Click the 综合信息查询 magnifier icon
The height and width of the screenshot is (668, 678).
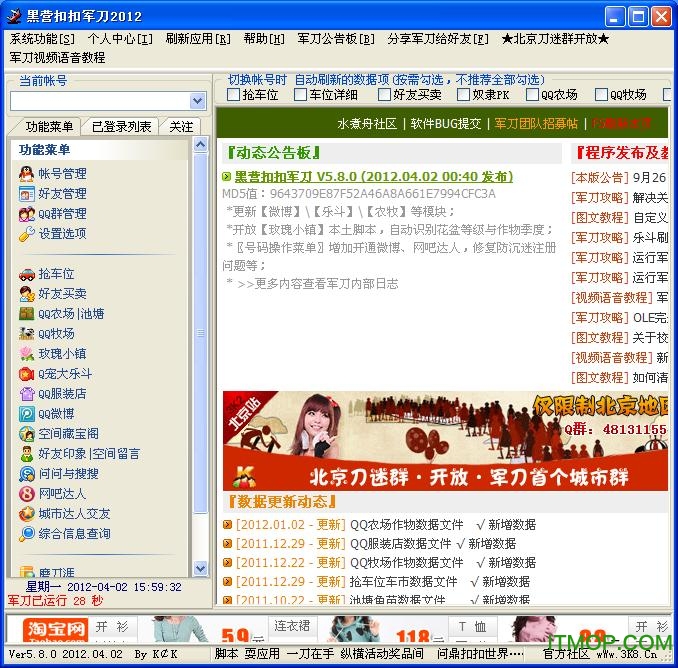pyautogui.click(x=27, y=533)
